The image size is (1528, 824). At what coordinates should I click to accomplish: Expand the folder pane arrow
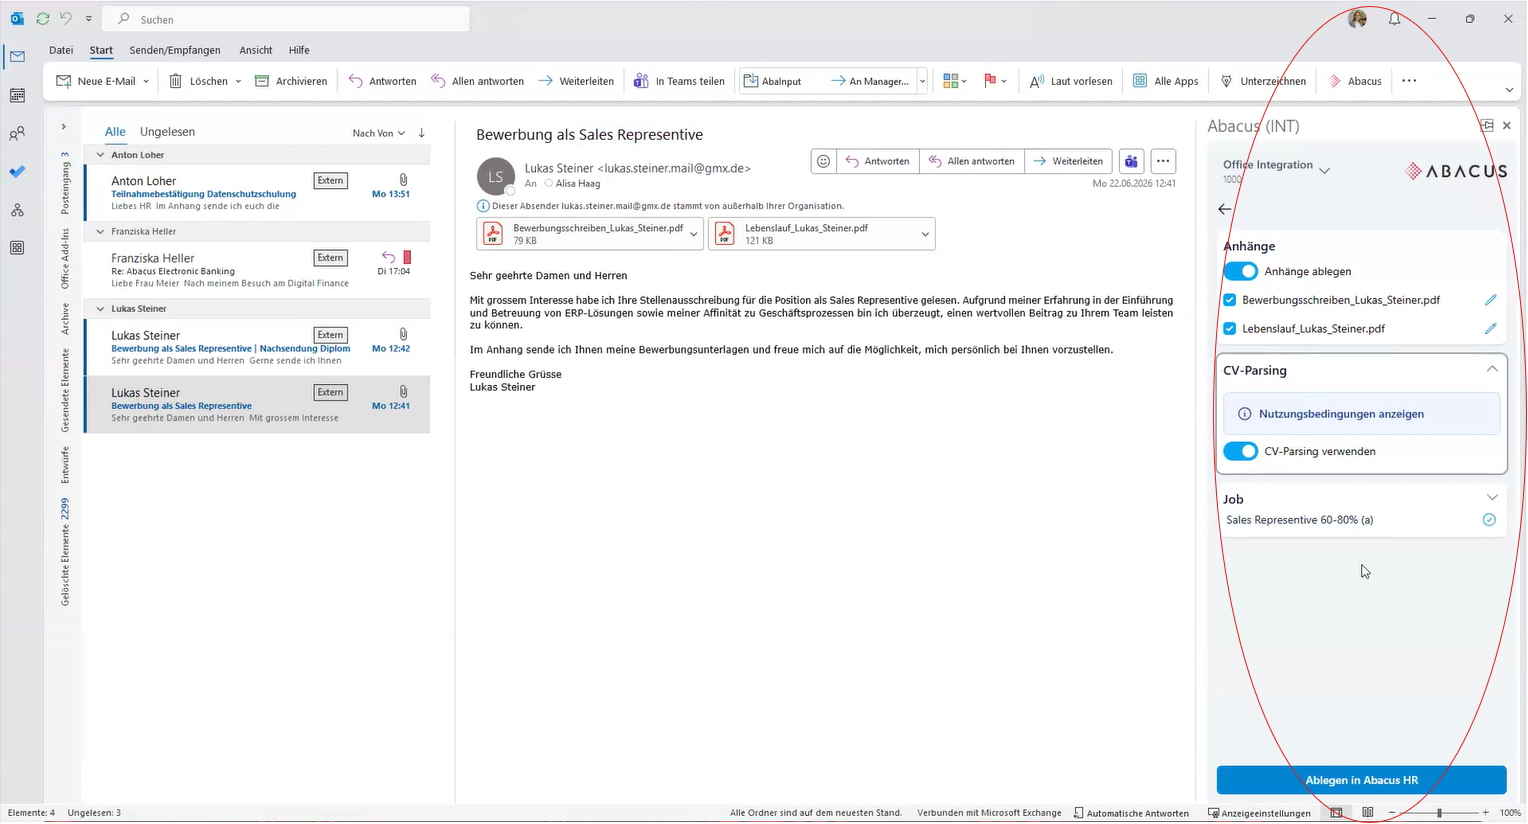[x=63, y=127]
